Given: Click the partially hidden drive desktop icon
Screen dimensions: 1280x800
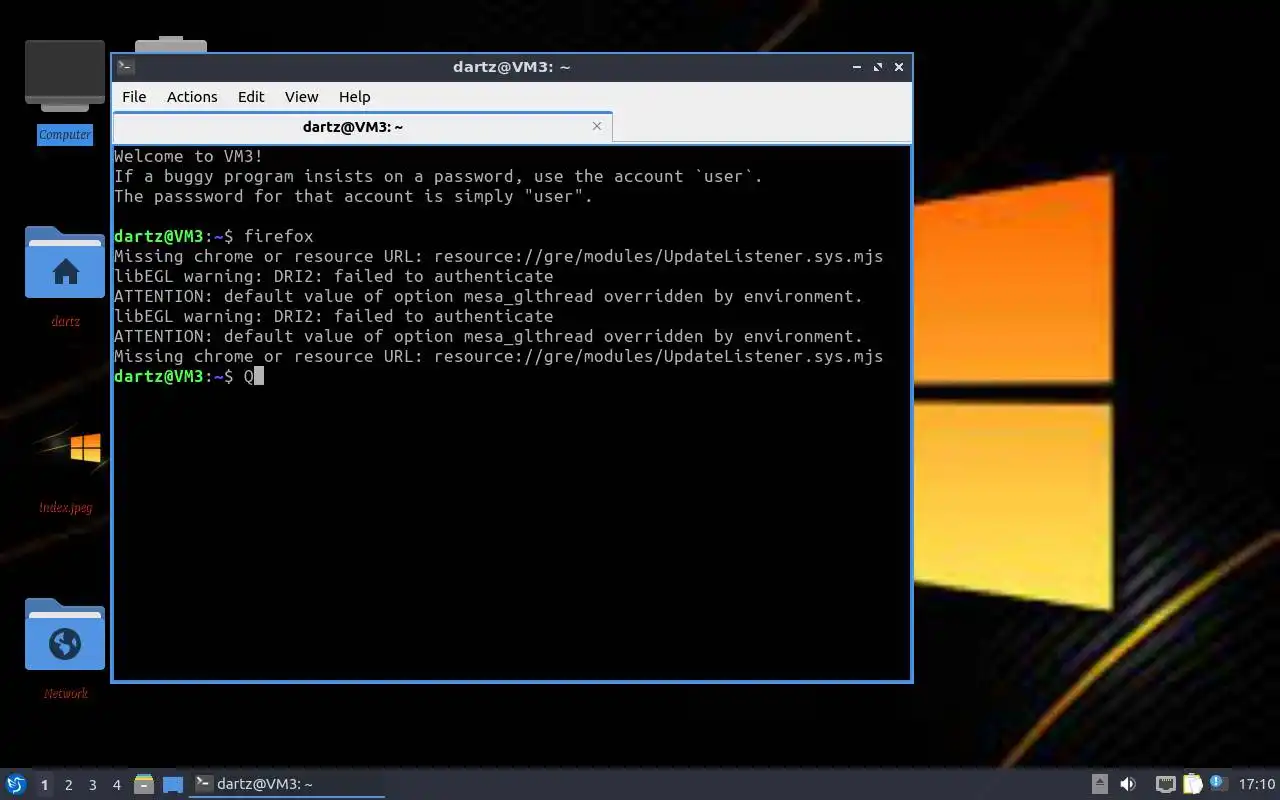Looking at the screenshot, I should [171, 45].
